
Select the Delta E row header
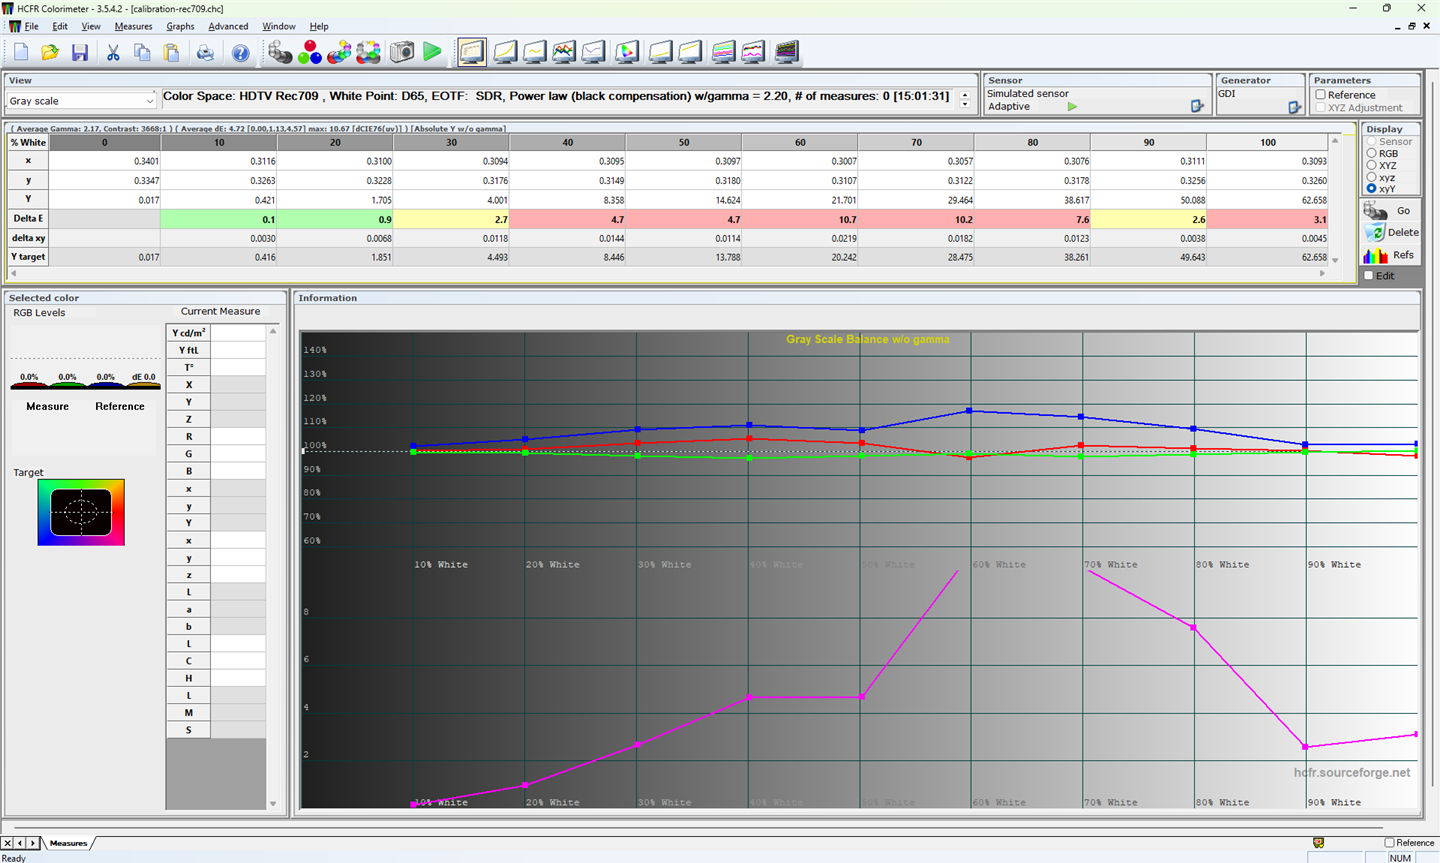click(28, 219)
